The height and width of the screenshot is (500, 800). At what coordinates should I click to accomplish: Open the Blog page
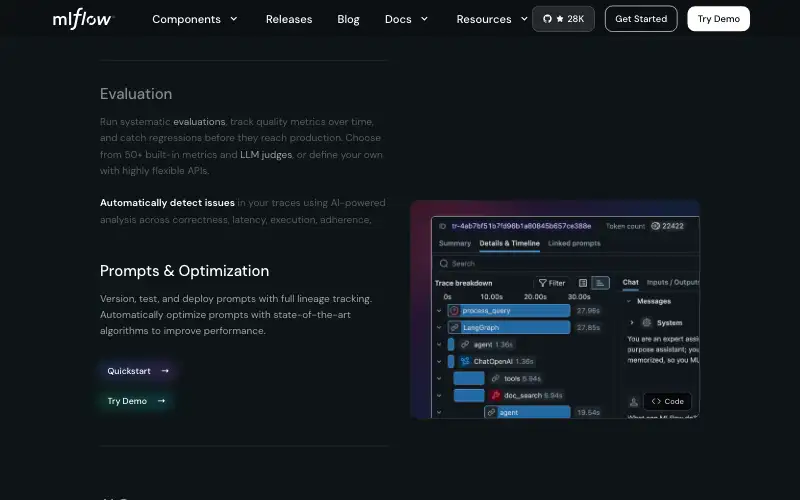tap(348, 19)
